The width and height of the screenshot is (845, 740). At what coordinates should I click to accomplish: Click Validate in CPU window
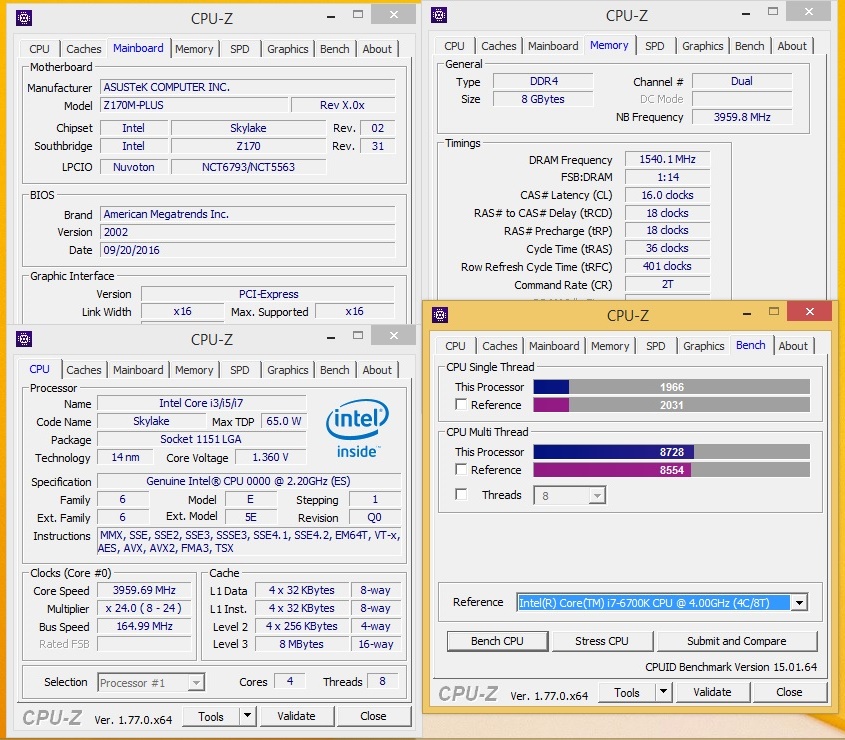[x=296, y=716]
